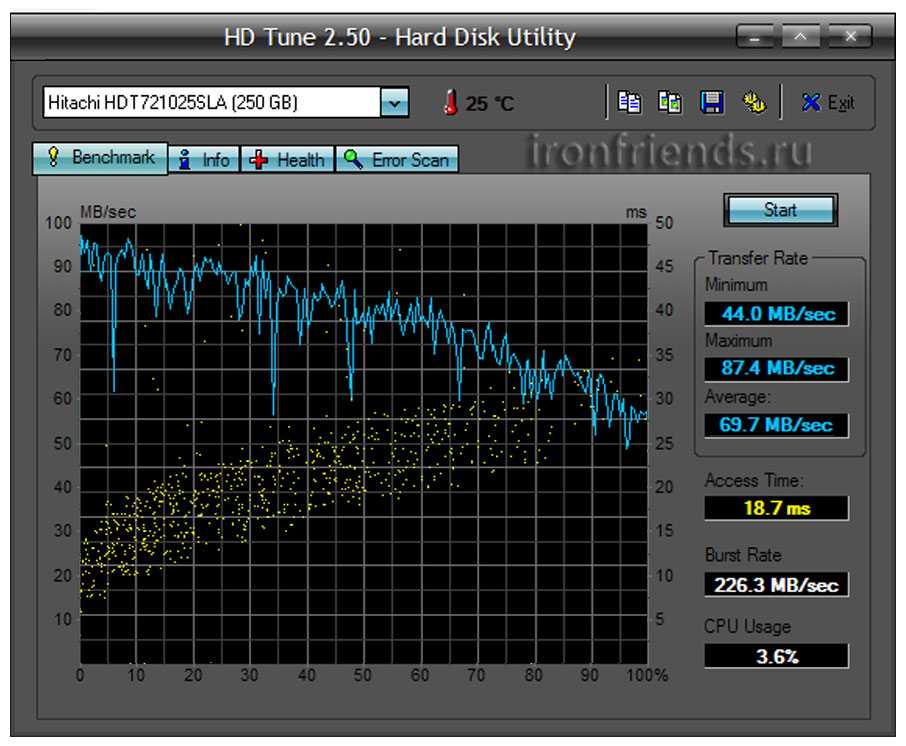
Task: Open options via the gear icon
Action: 753,102
